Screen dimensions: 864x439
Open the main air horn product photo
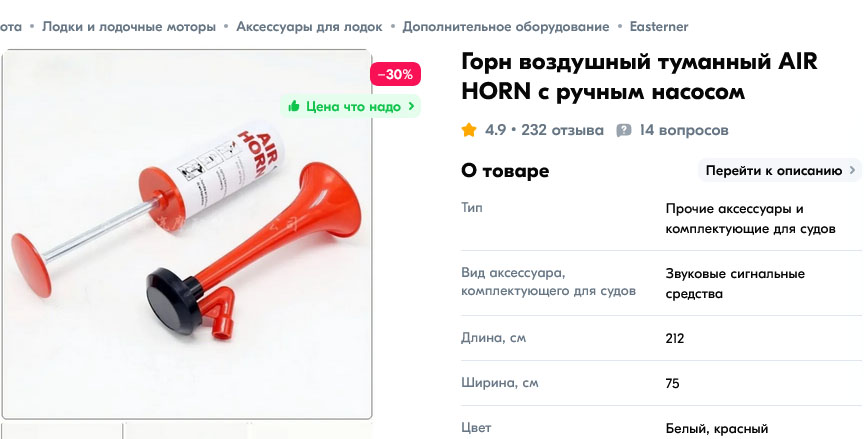pos(187,234)
